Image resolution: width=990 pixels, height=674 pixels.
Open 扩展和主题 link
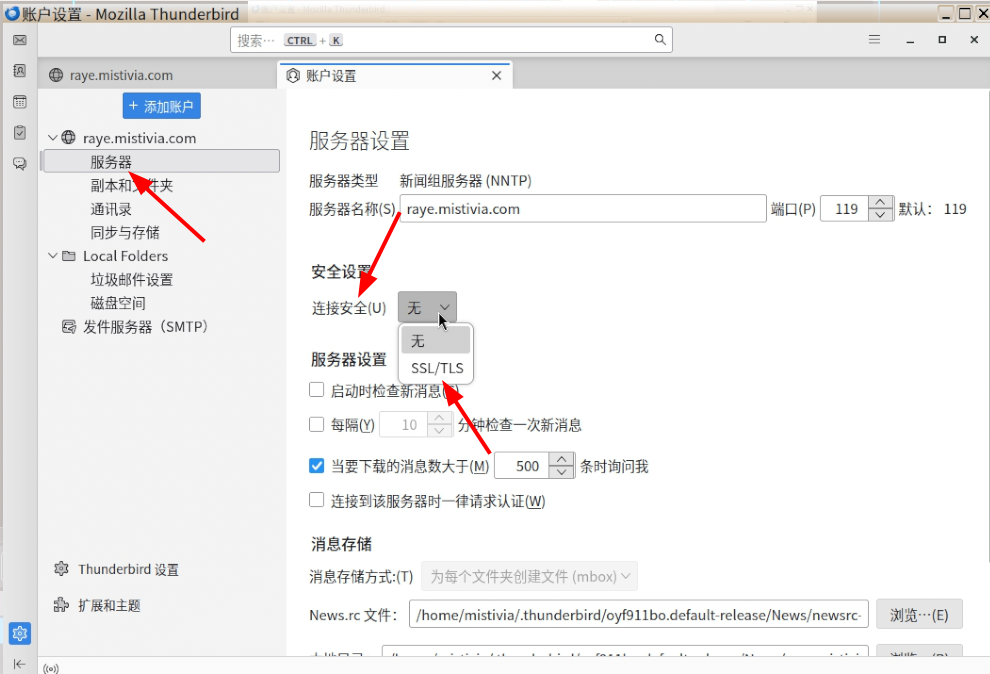point(109,605)
